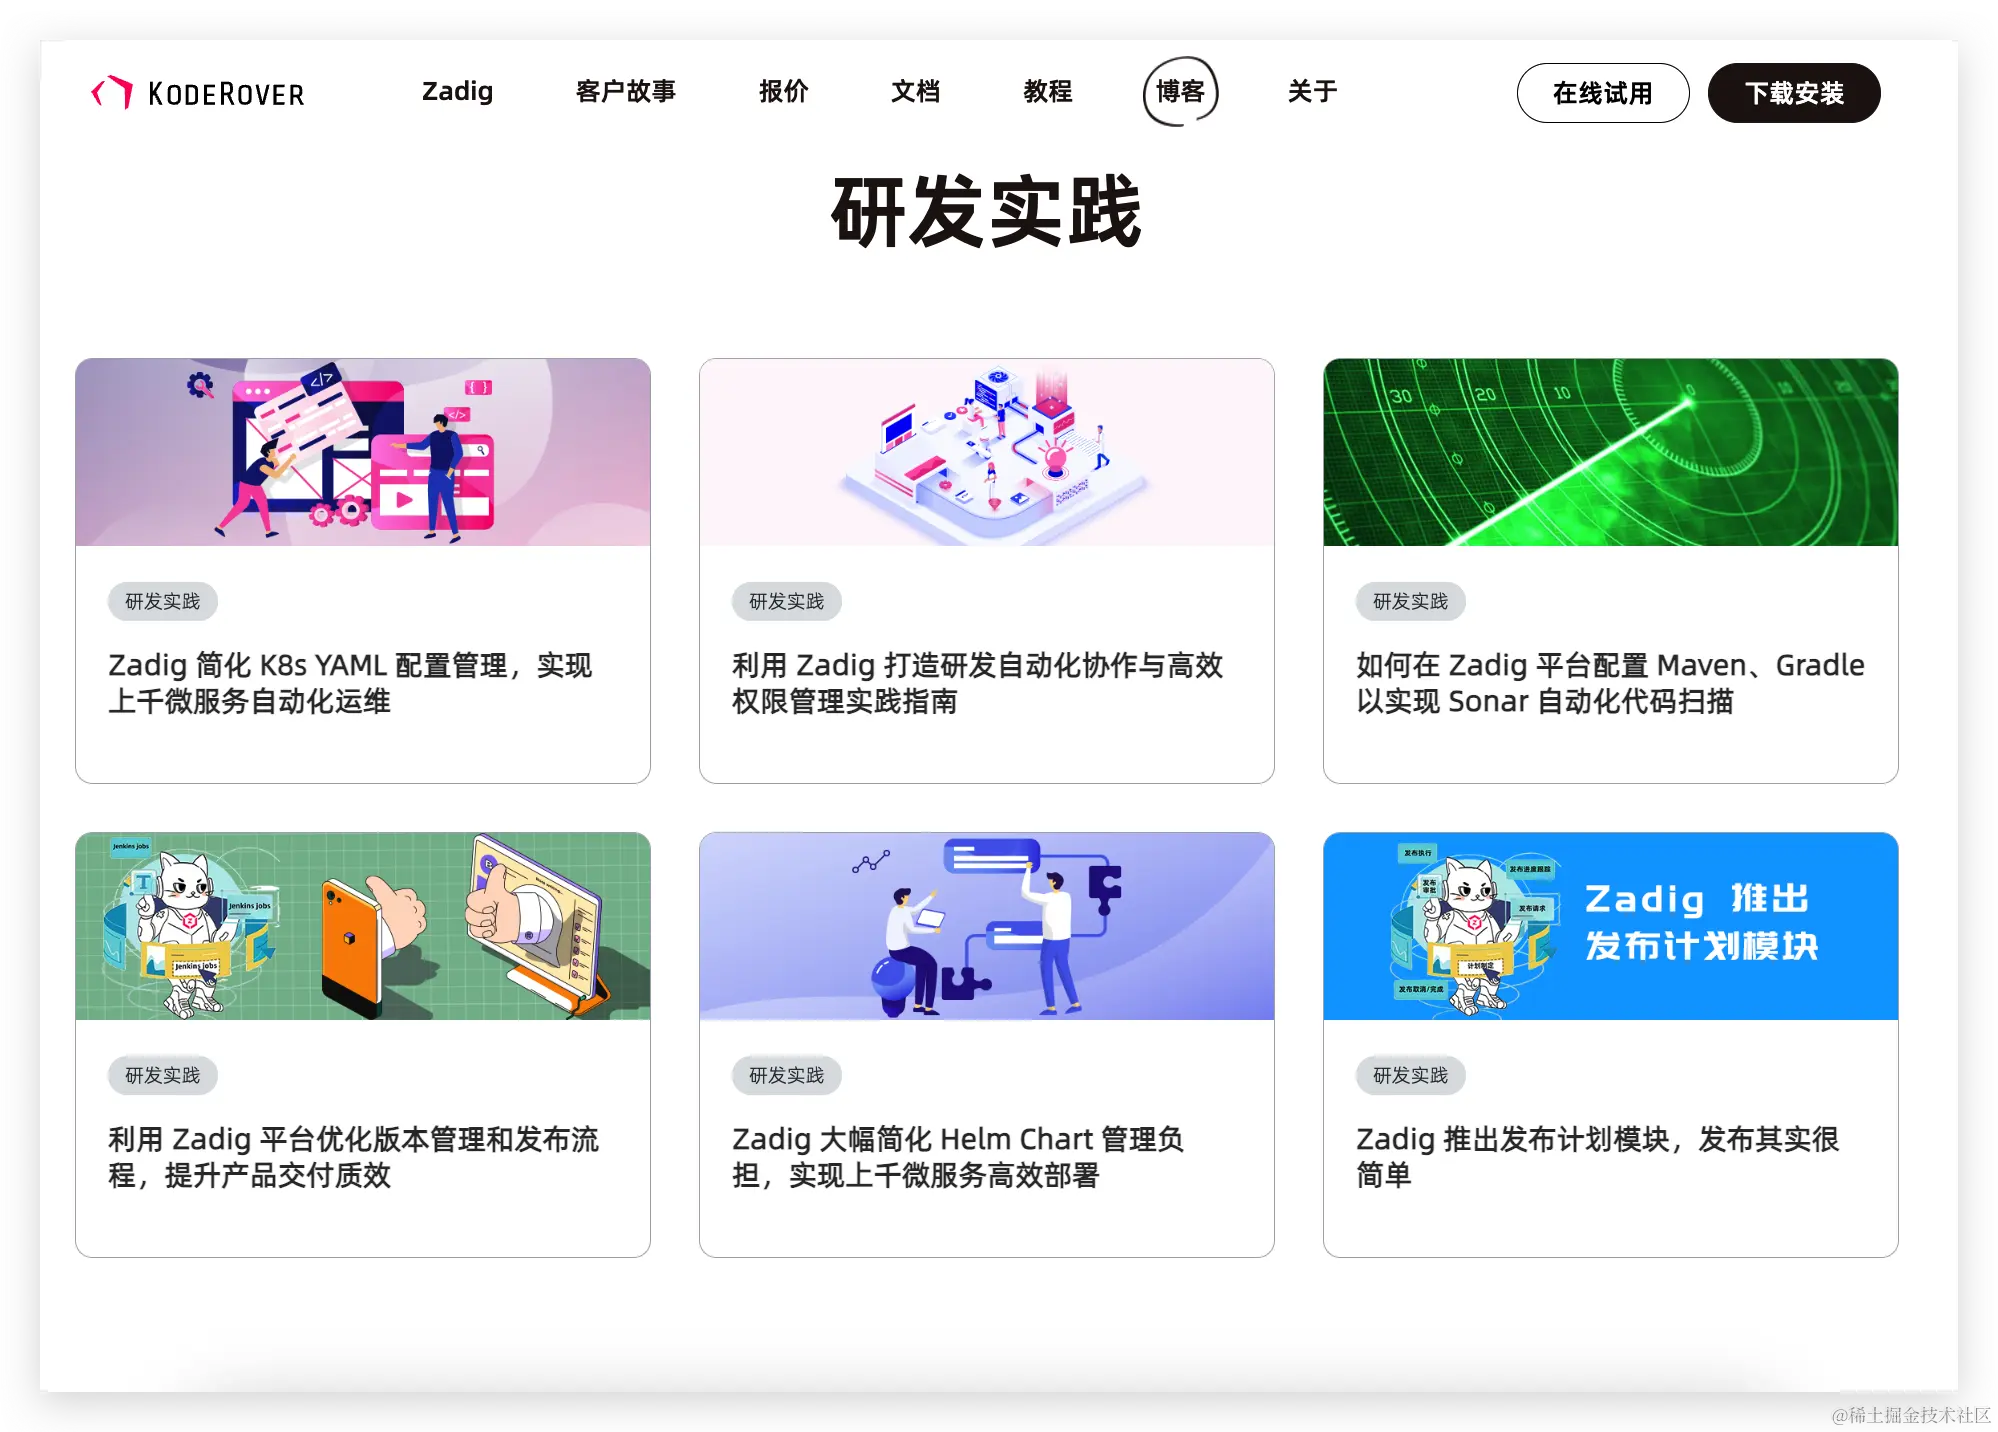Click the 研发实践 tag on 权限管理 card
1998x1432 pixels.
pos(786,601)
